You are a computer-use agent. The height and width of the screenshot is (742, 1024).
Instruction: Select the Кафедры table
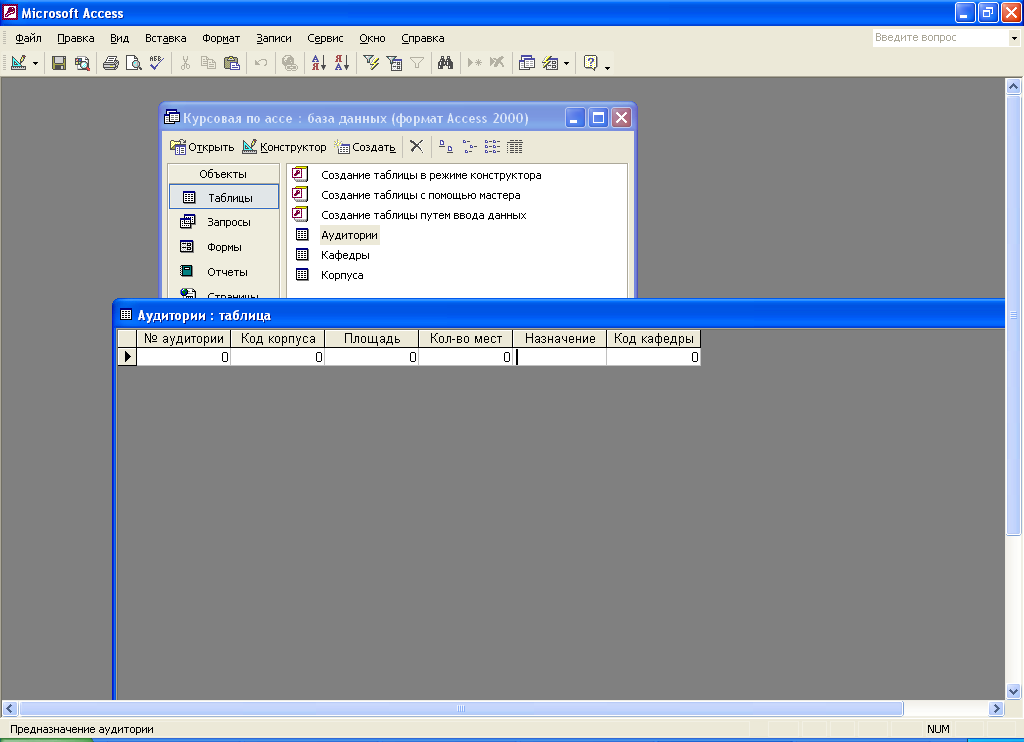(x=345, y=255)
